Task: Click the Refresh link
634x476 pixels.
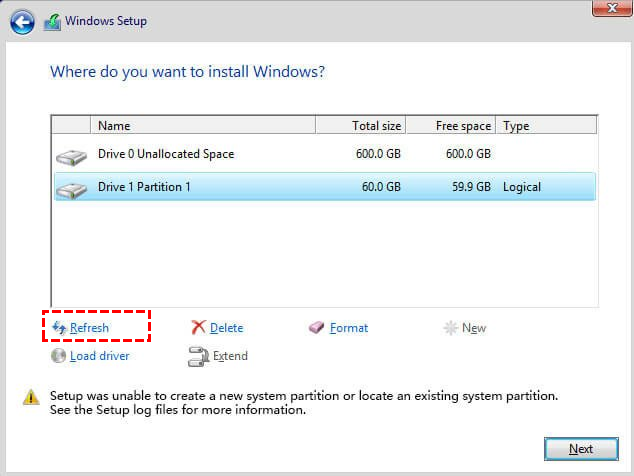Action: pos(89,328)
